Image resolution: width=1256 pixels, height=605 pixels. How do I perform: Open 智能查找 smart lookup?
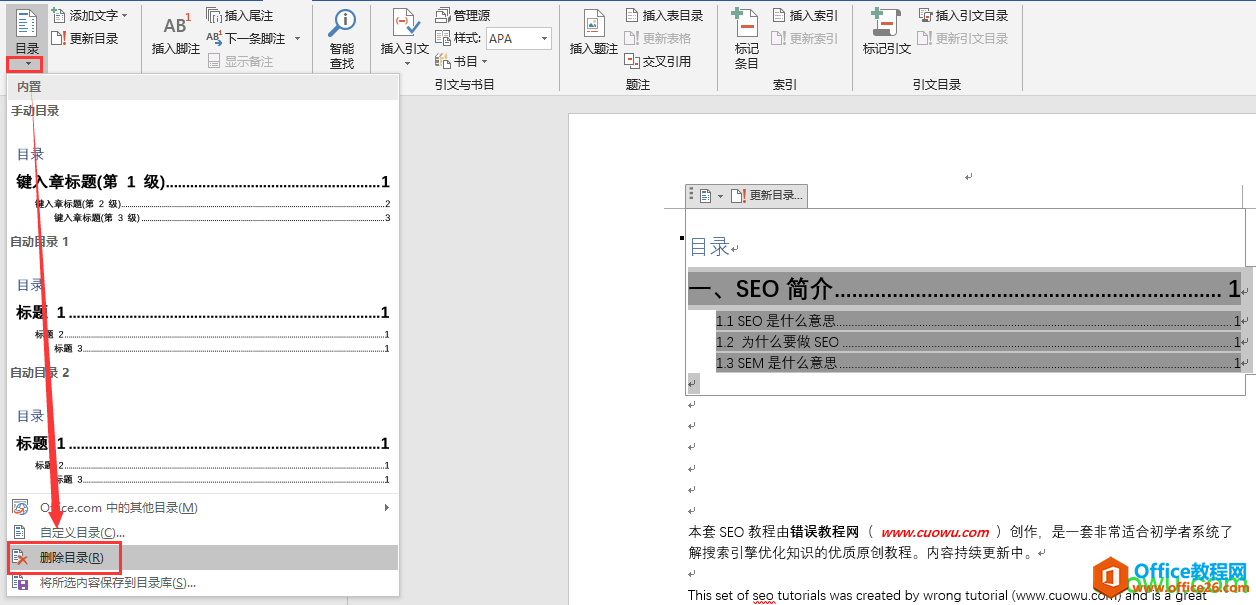coord(342,40)
